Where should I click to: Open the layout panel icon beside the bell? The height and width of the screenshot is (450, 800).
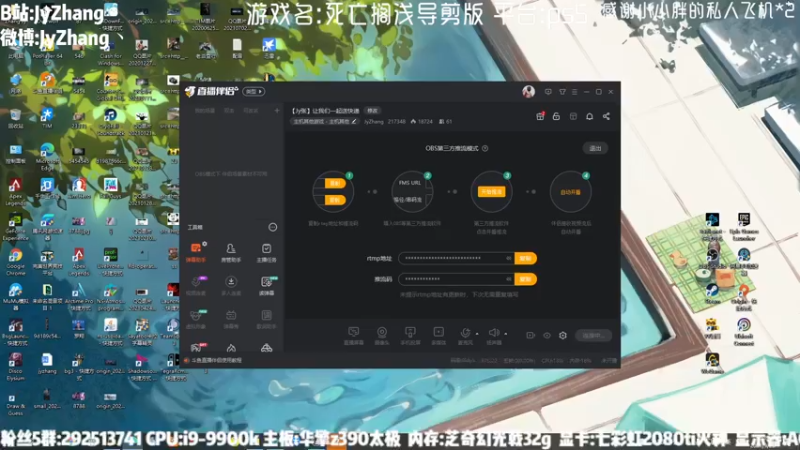pos(573,116)
